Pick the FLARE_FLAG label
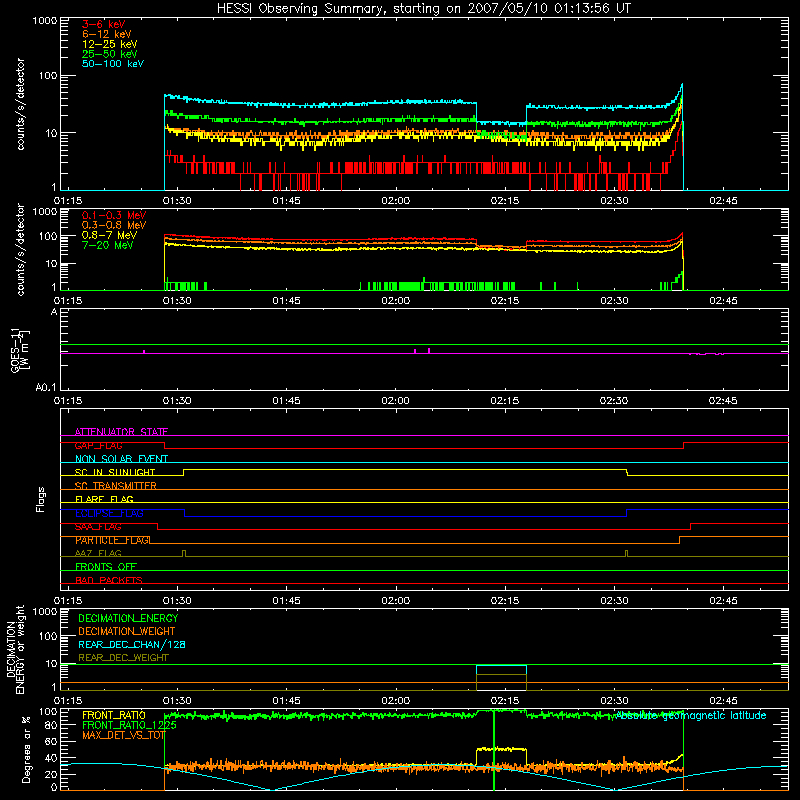 pyautogui.click(x=104, y=499)
